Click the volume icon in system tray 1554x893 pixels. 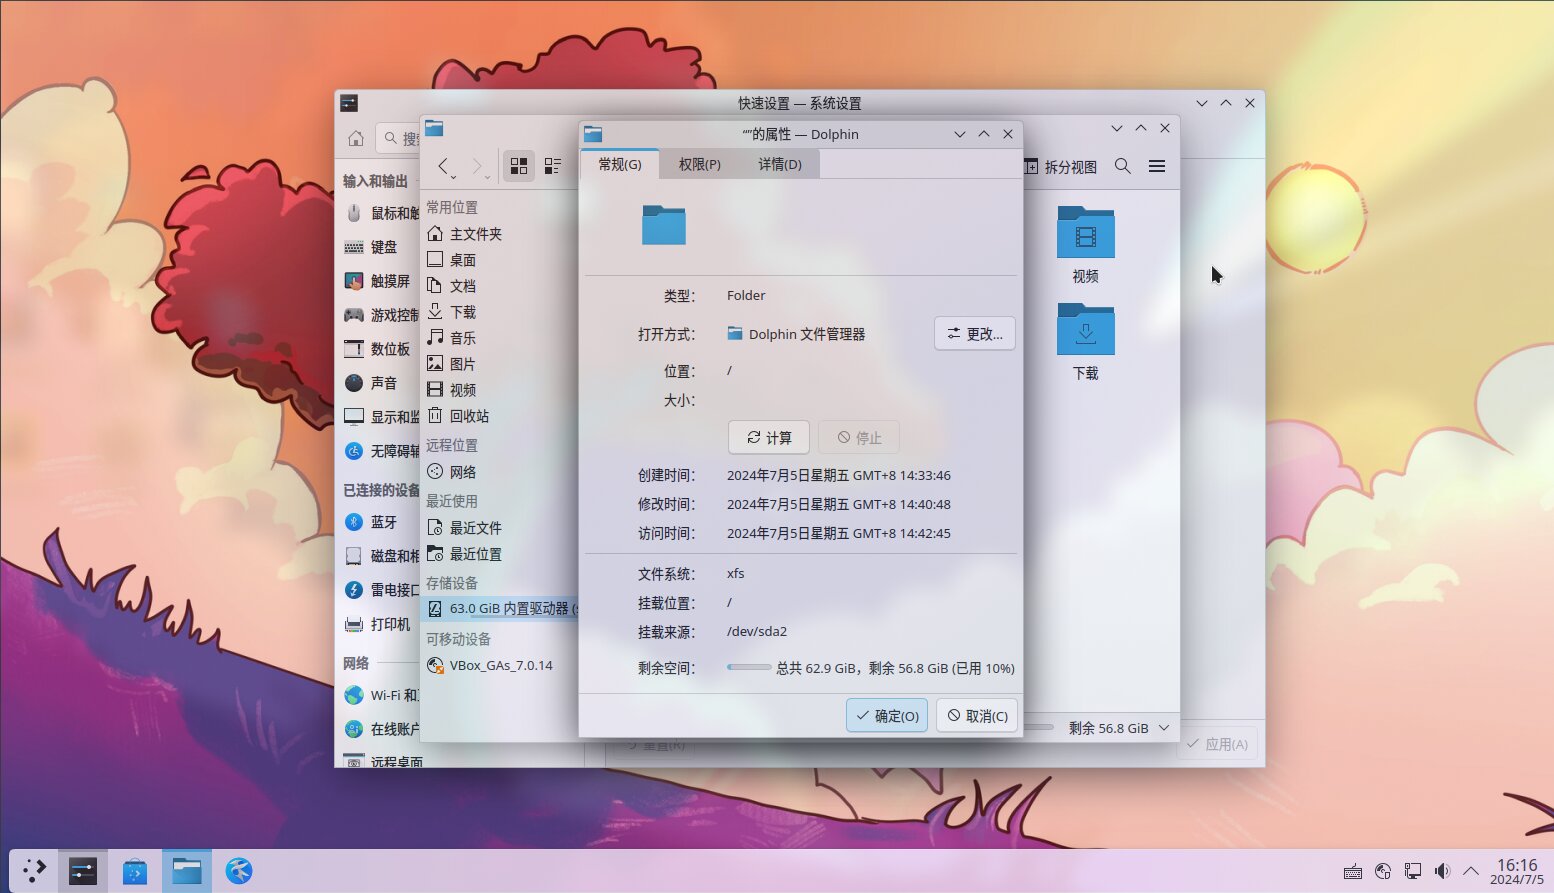point(1442,871)
